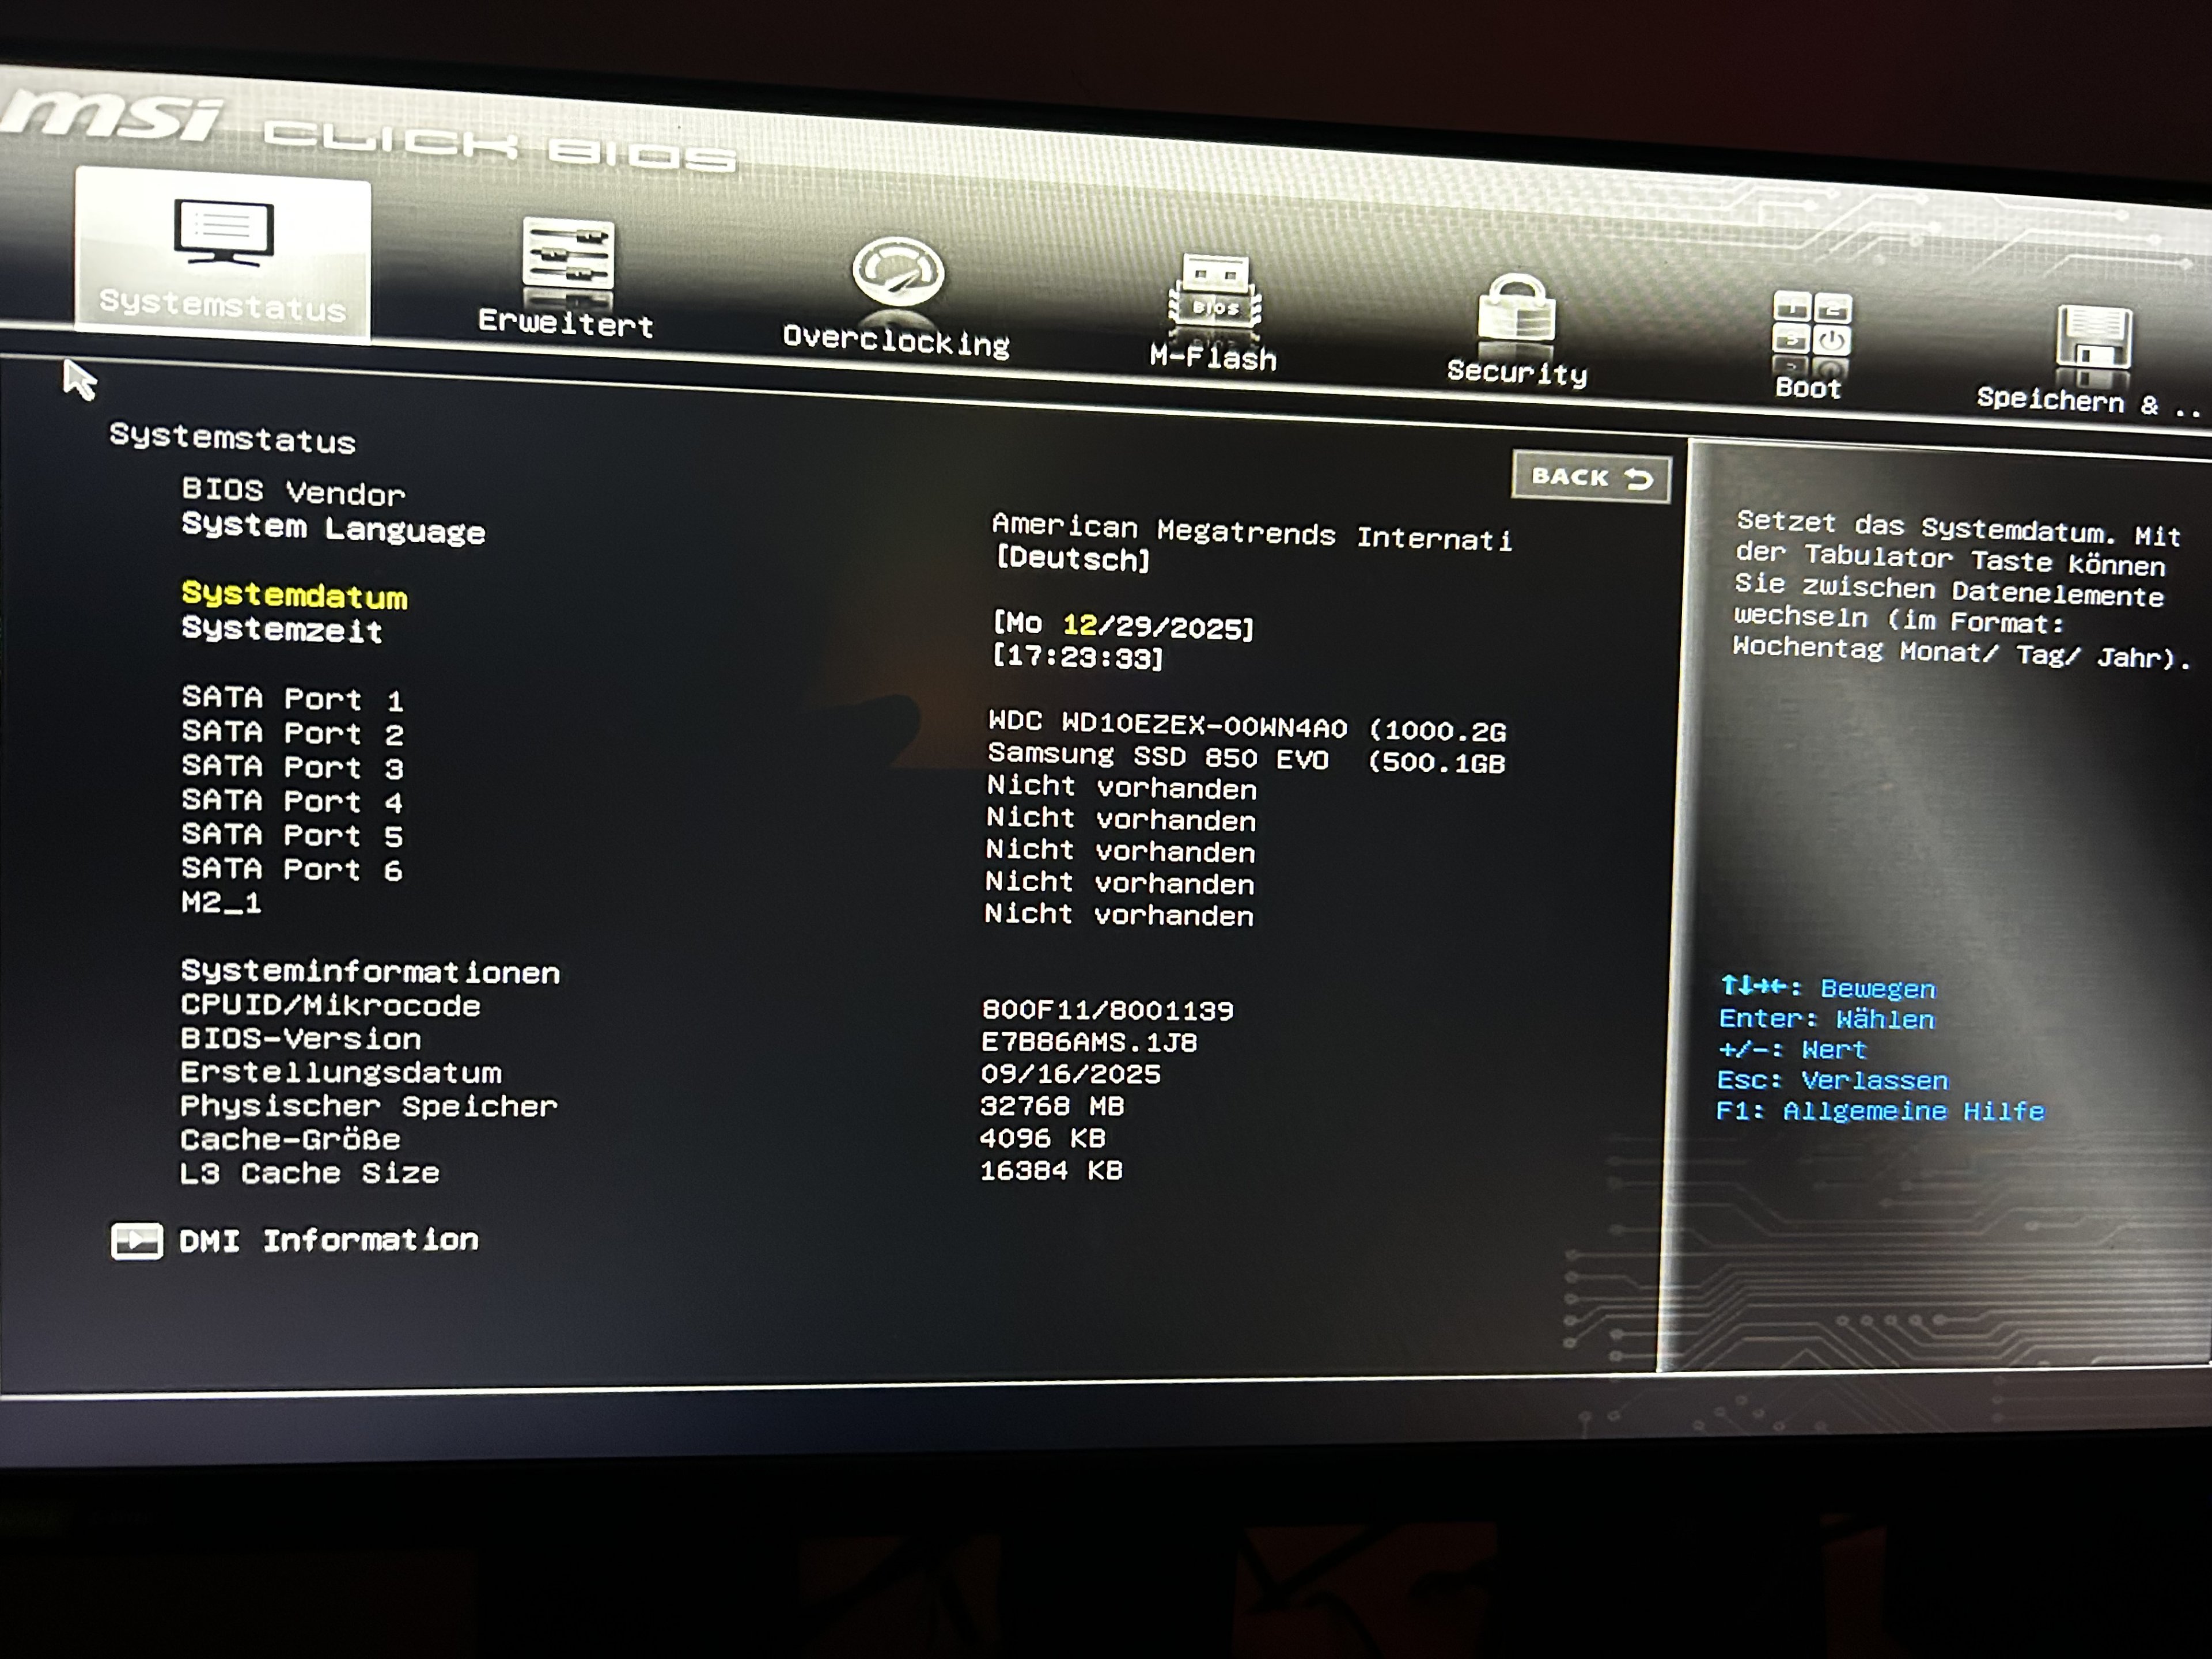Select the Systemdatum label
The height and width of the screenshot is (1659, 2212).
point(294,596)
